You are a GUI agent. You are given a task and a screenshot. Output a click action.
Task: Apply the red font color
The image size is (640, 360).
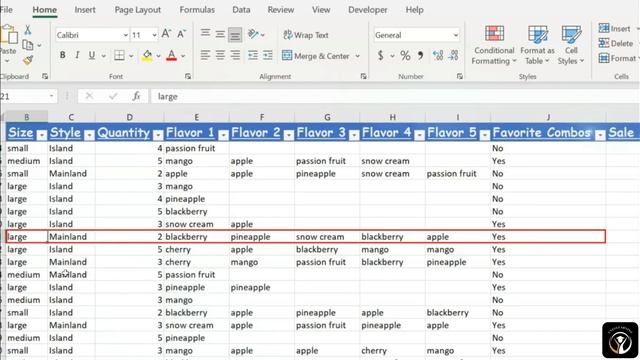[x=171, y=56]
